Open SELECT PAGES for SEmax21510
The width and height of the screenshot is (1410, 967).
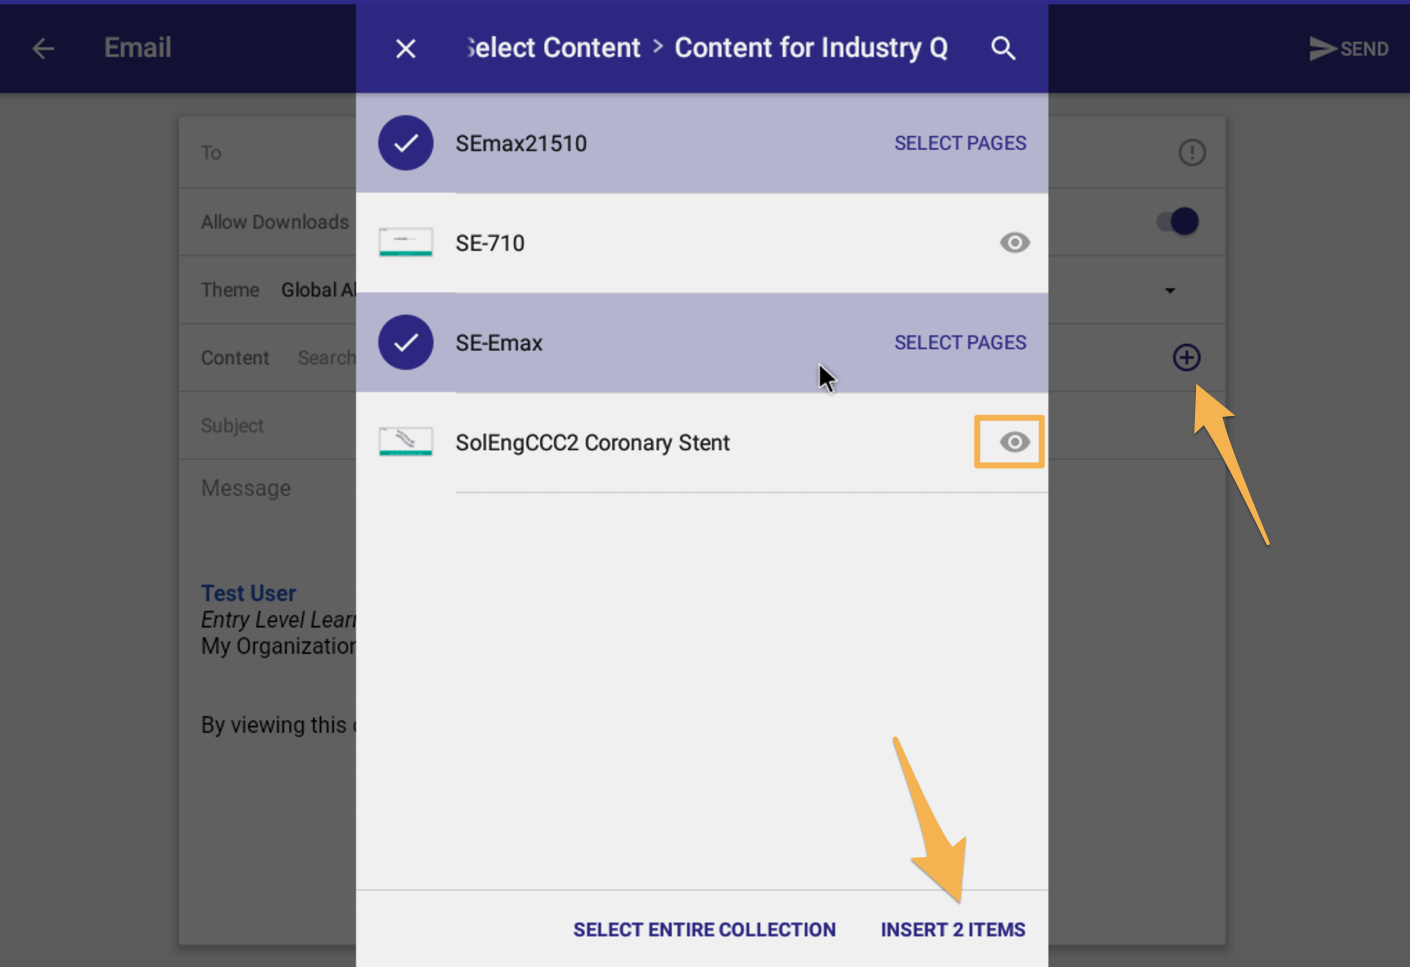click(x=959, y=143)
